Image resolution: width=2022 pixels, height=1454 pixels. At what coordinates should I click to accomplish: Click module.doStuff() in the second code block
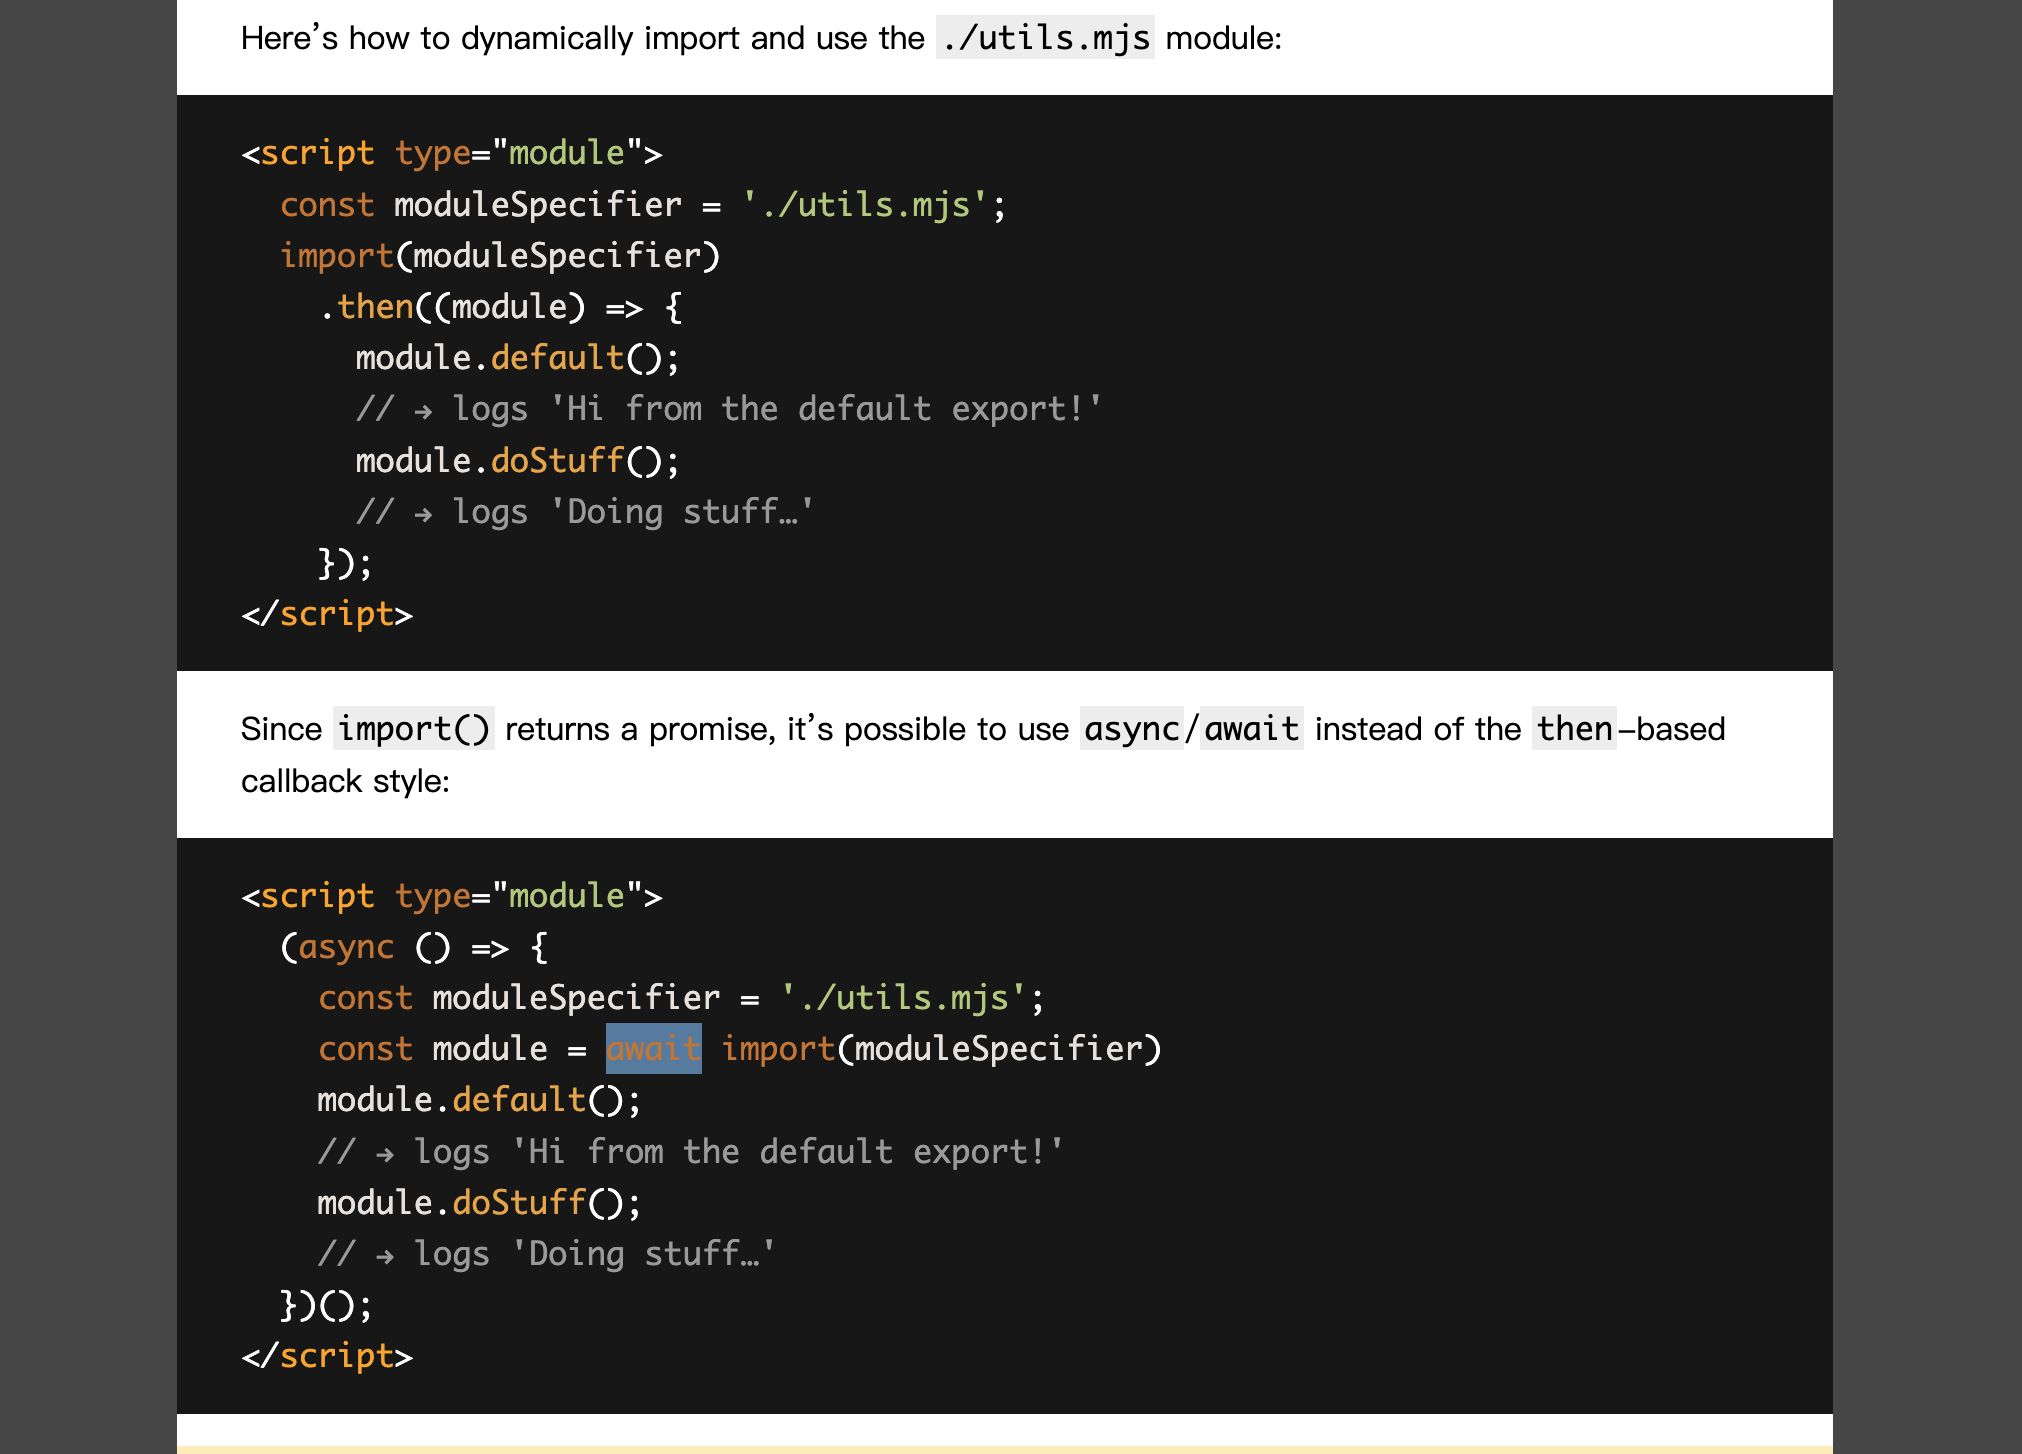(478, 1203)
